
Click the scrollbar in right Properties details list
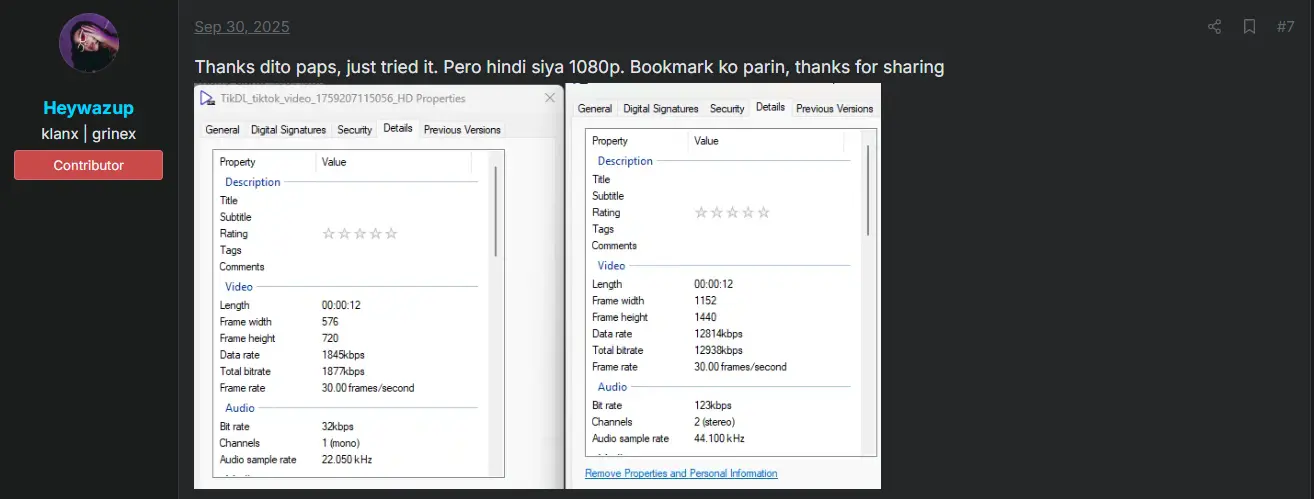click(x=868, y=190)
